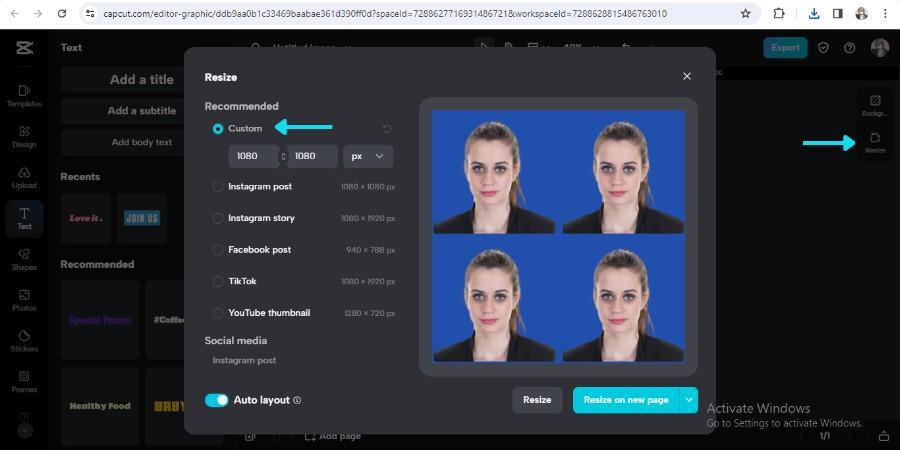900x450 pixels.
Task: Open the Upload sidebar panel
Action: [x=24, y=178]
